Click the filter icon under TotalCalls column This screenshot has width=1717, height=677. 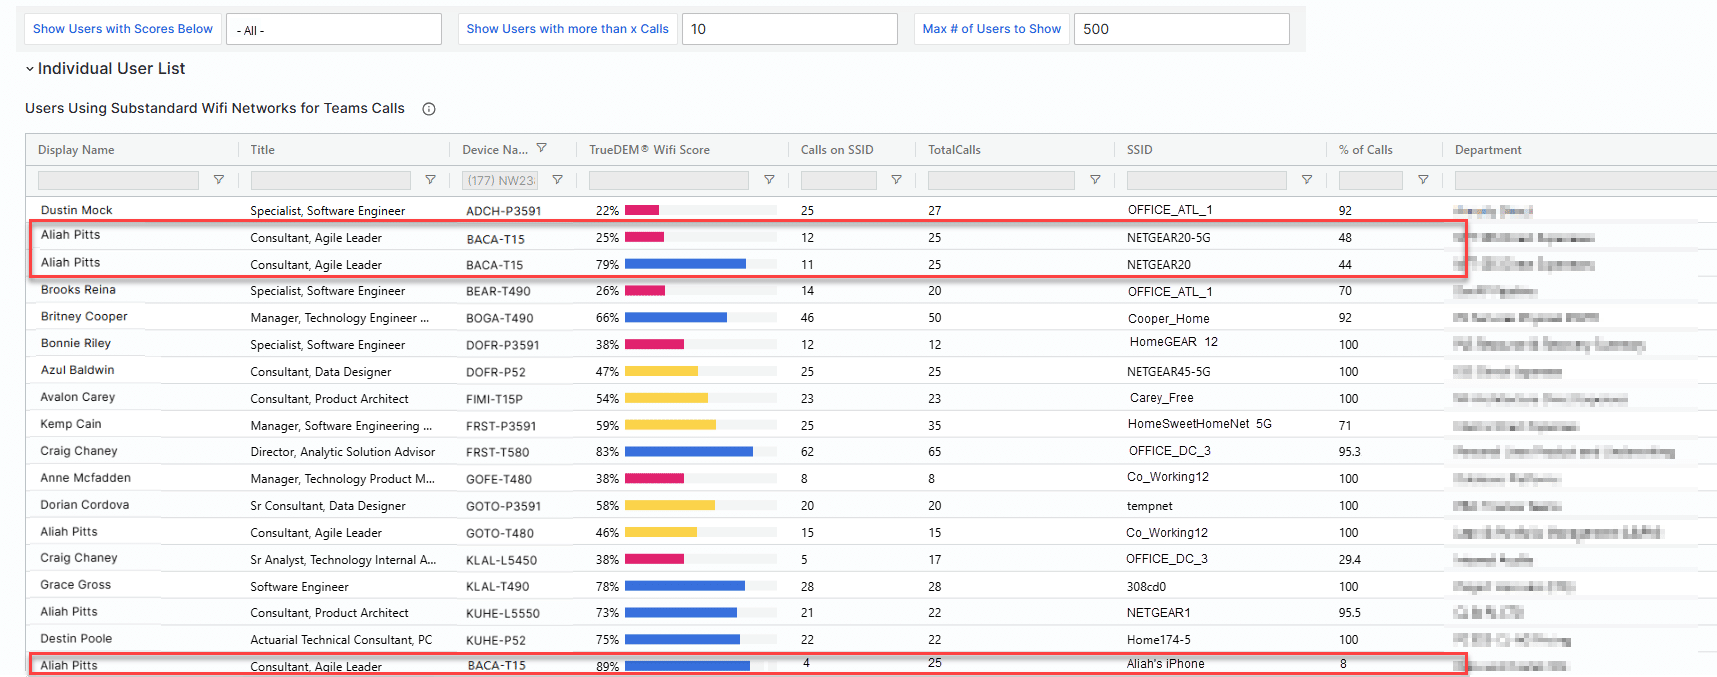coord(1095,180)
